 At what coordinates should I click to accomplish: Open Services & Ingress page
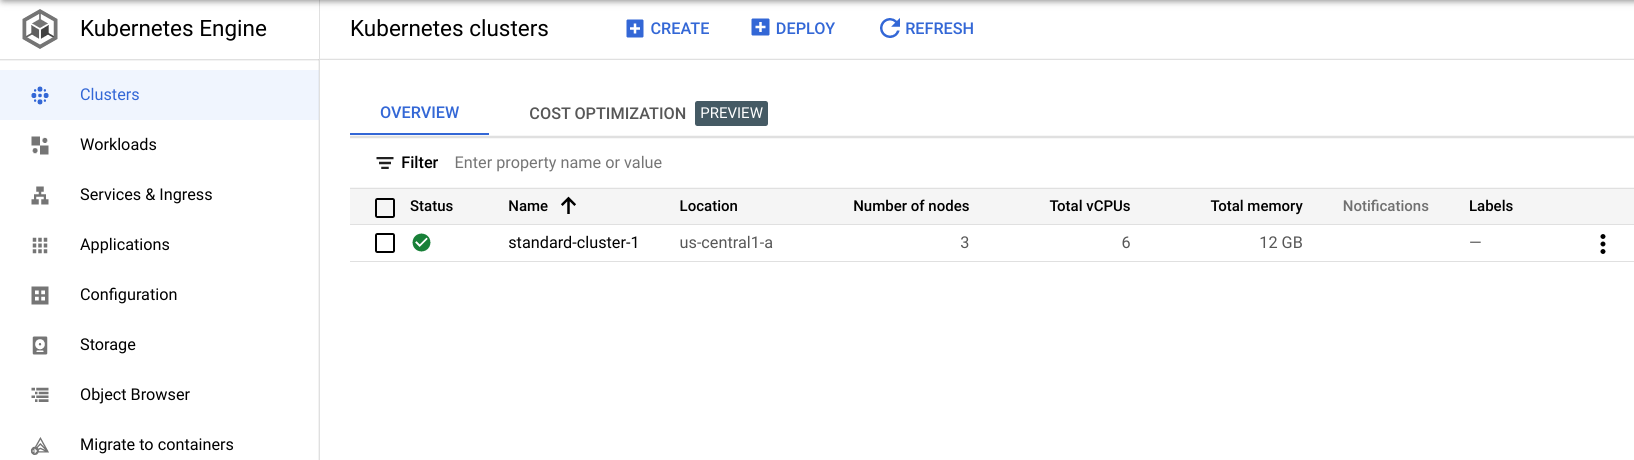[x=159, y=195]
